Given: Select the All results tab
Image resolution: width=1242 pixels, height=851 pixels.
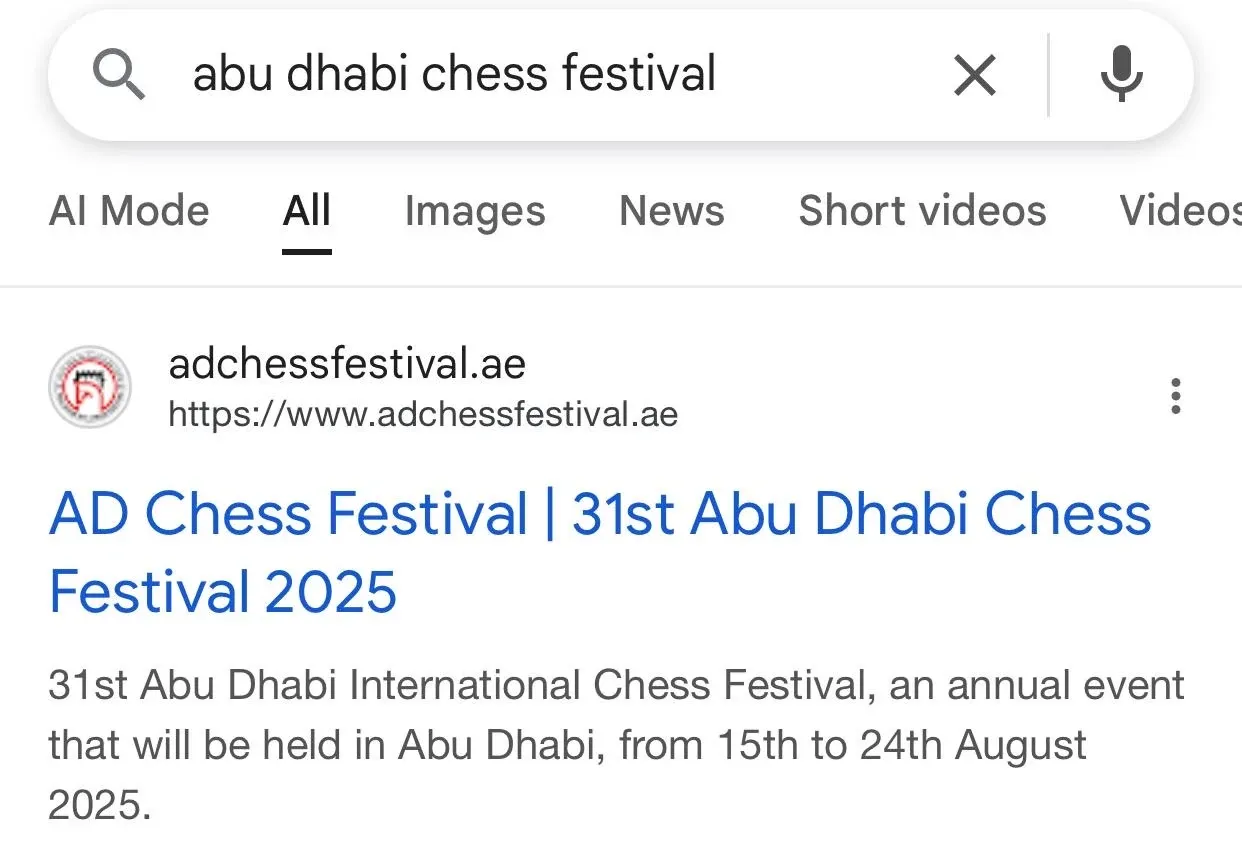Looking at the screenshot, I should point(307,211).
